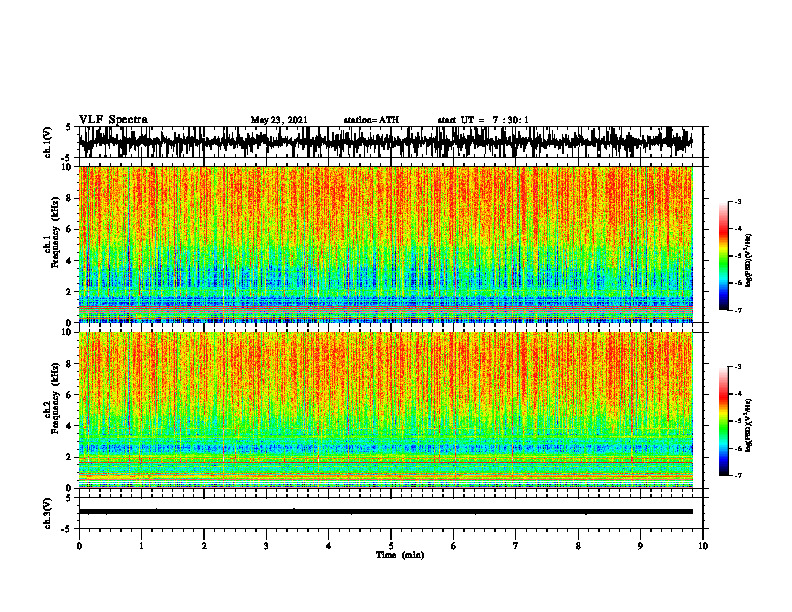
Task: Click the "ch.1(V)" vertical axis label
Action: click(x=48, y=142)
